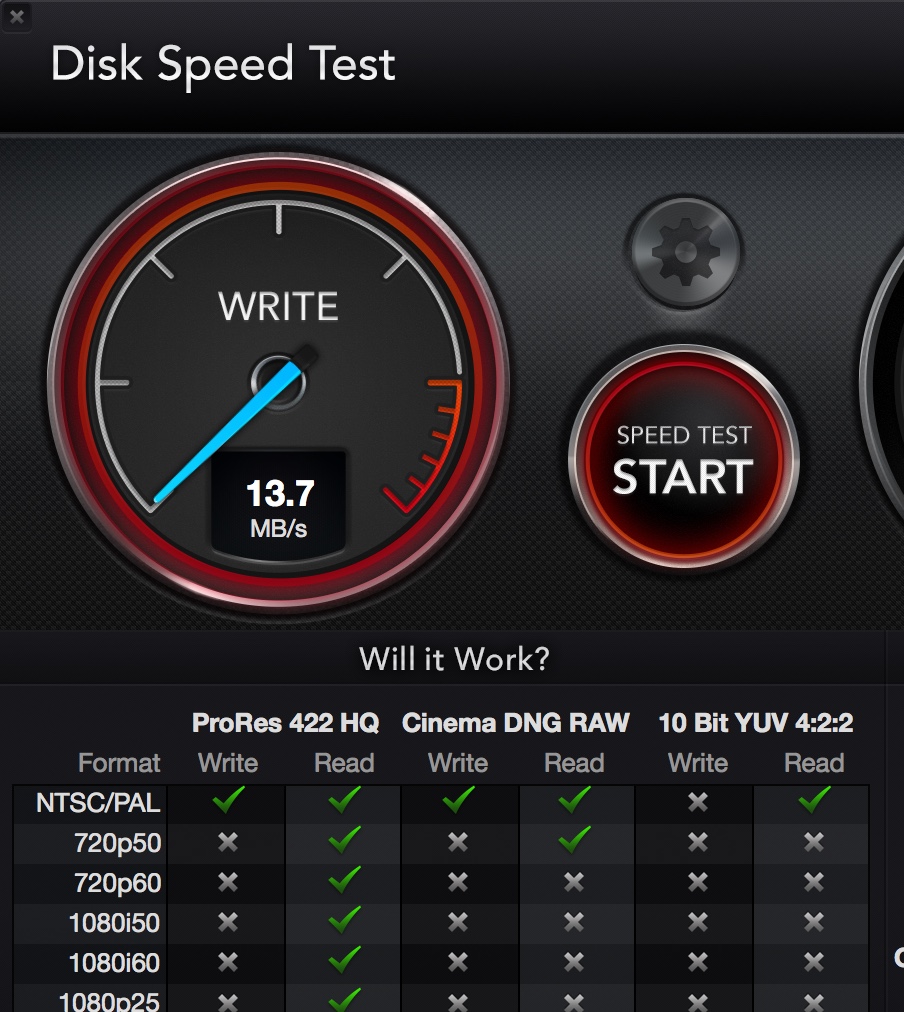The image size is (904, 1012).
Task: Open settings with the gear icon
Action: 685,252
